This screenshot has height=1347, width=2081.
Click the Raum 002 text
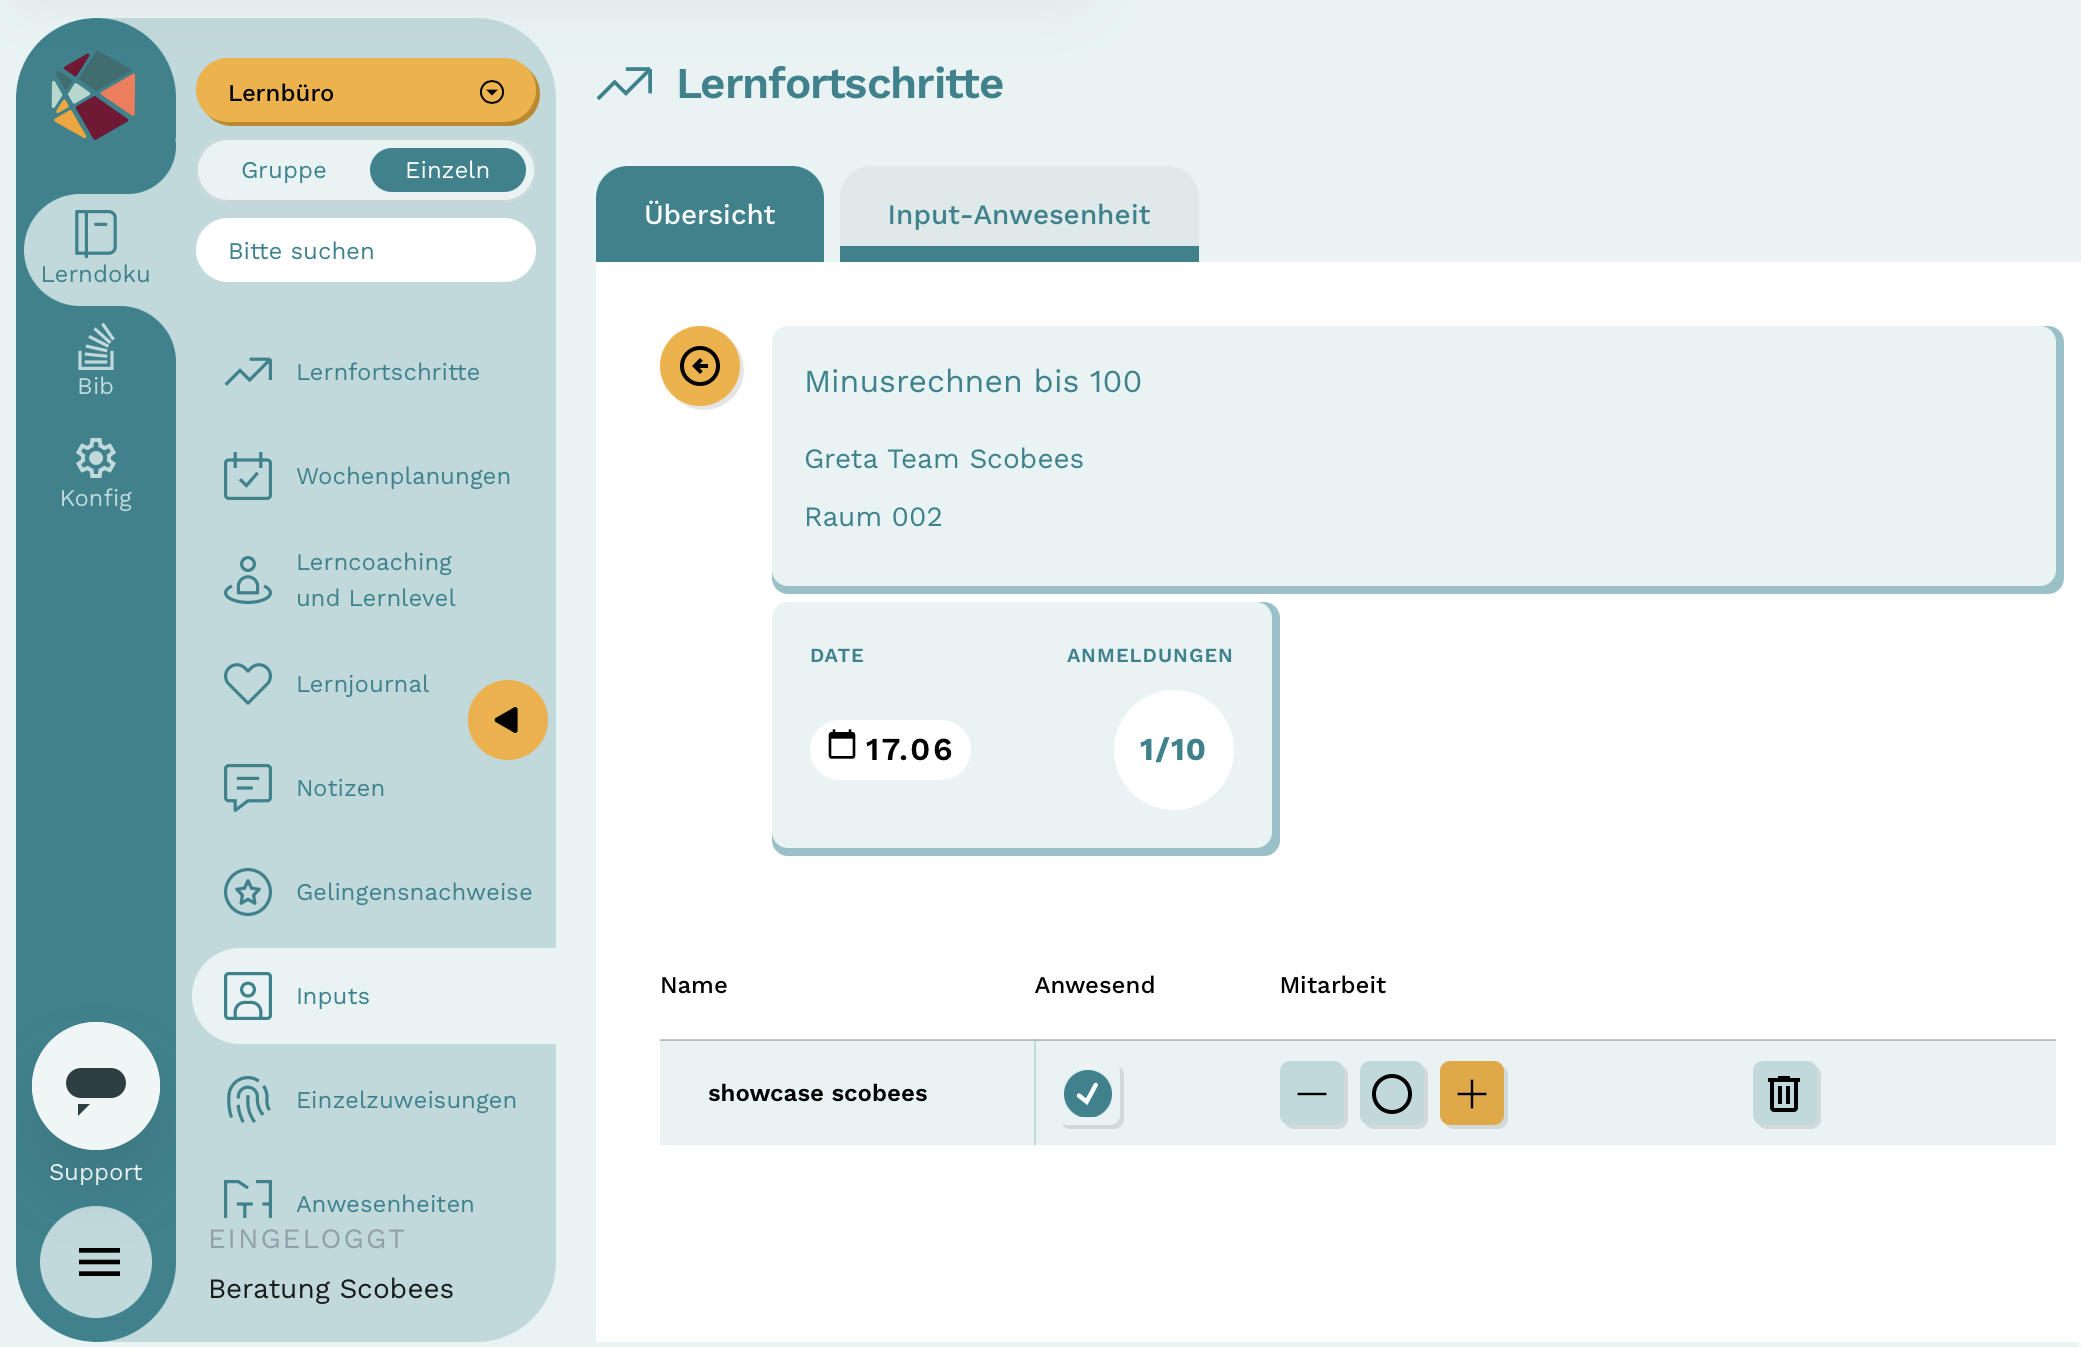click(x=873, y=517)
